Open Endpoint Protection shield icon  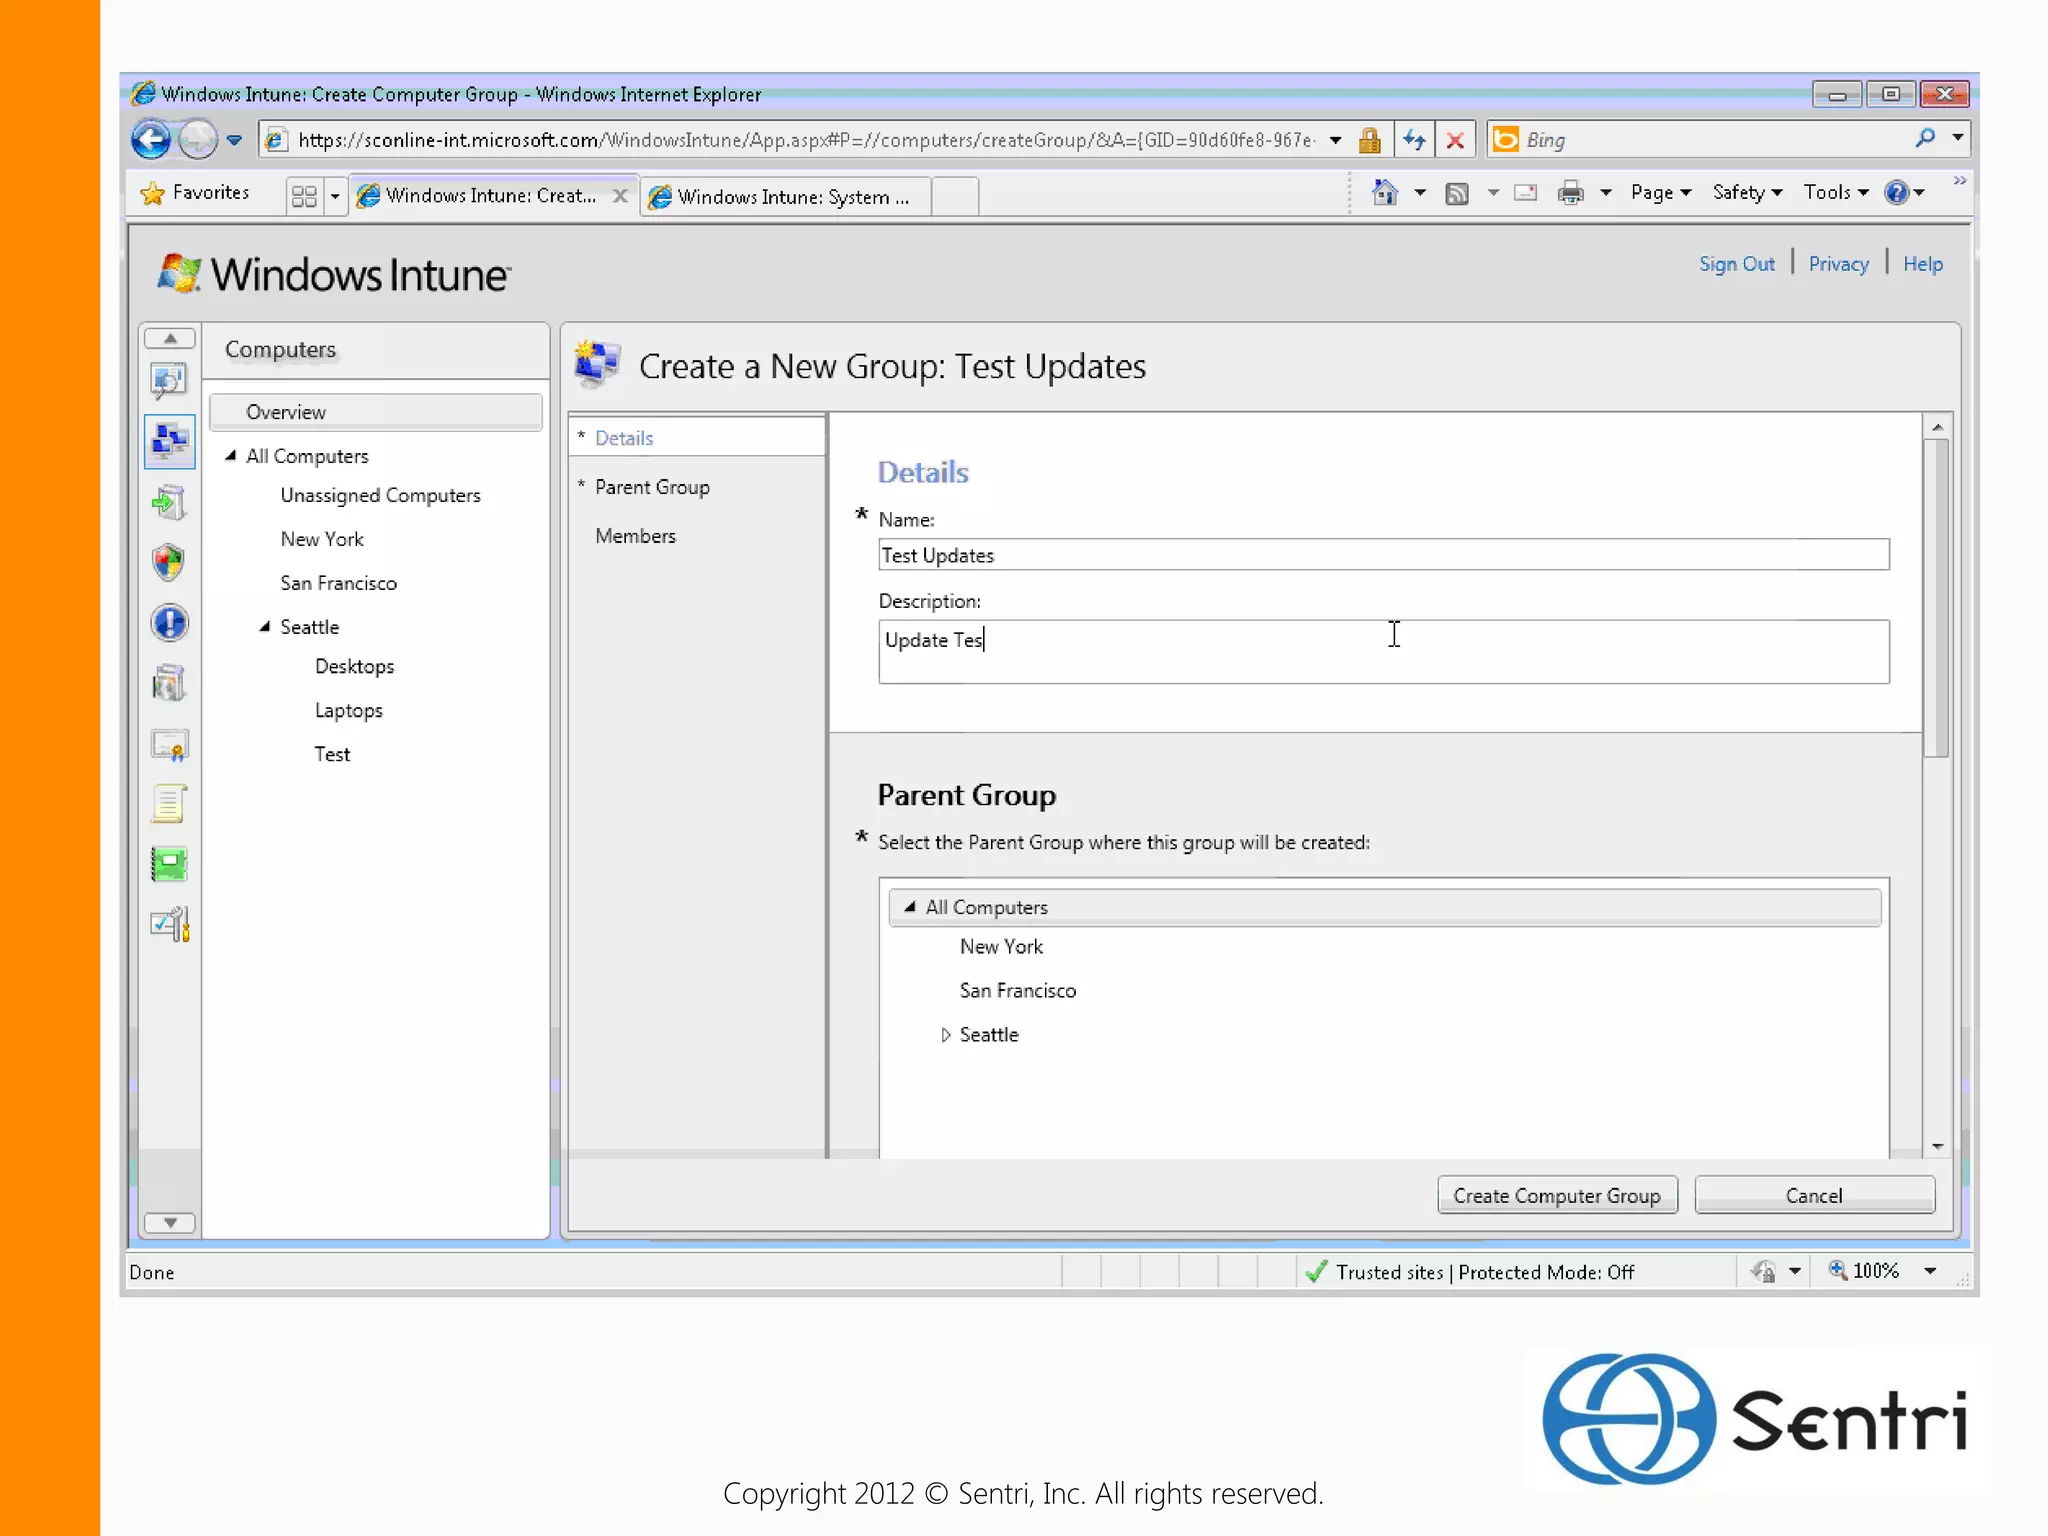click(x=169, y=563)
